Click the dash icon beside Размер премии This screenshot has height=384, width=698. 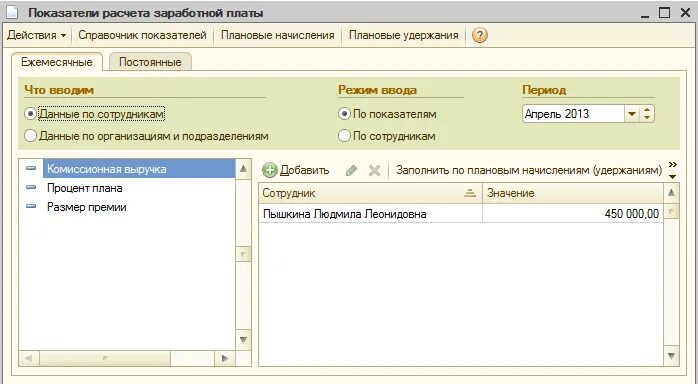31,206
